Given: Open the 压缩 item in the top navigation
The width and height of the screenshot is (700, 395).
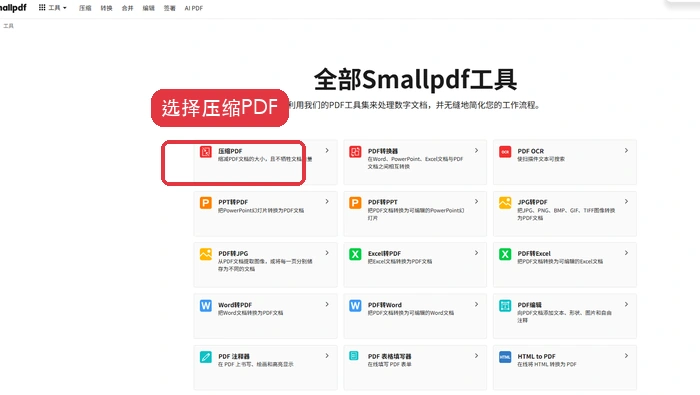Looking at the screenshot, I should 85,8.
